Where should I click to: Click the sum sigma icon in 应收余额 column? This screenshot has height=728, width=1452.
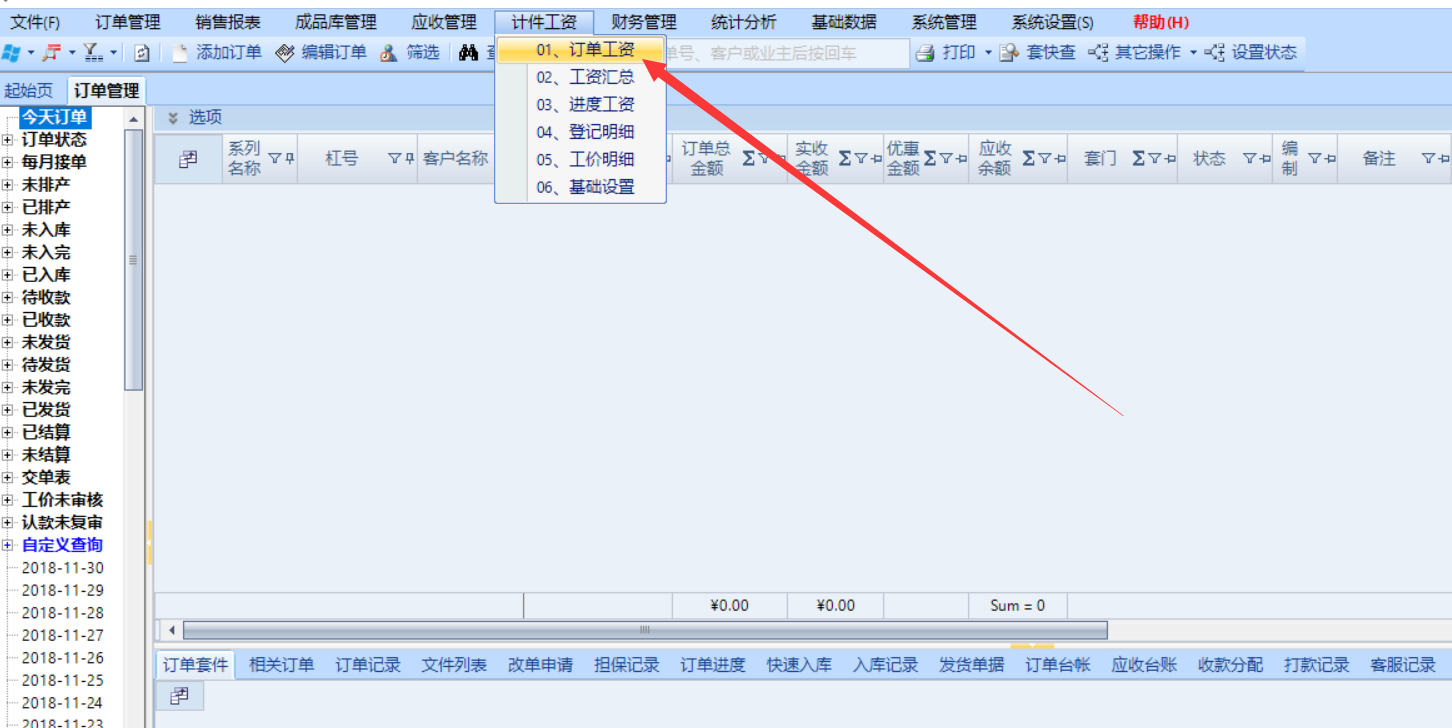tap(1028, 158)
